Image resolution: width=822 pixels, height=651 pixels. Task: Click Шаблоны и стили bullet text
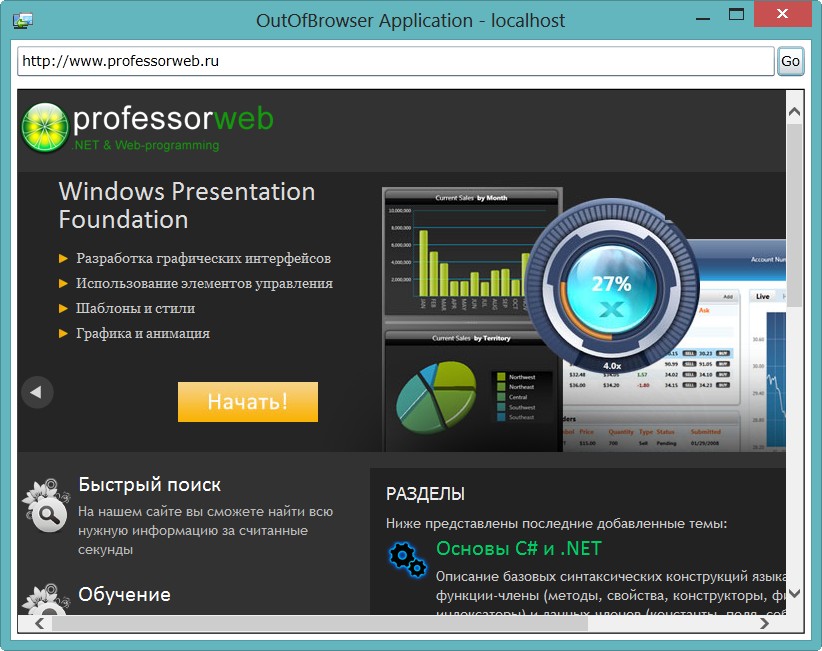pyautogui.click(x=135, y=308)
